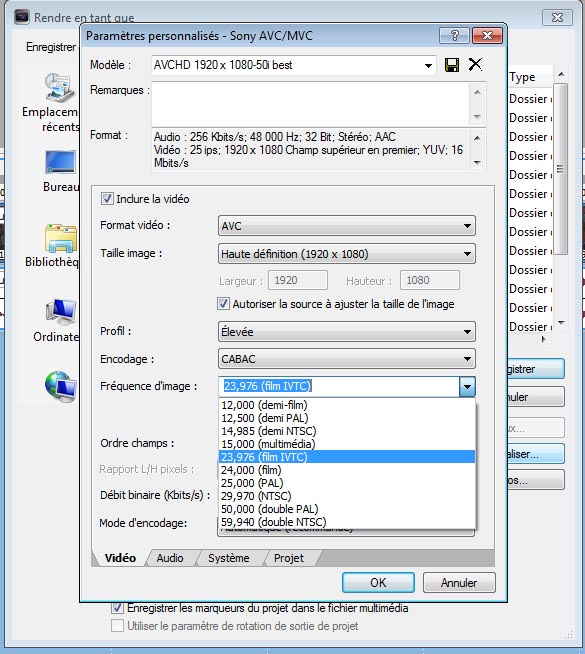Expand the Modèle dropdown
Viewport: 585px width, 654px height.
428,65
